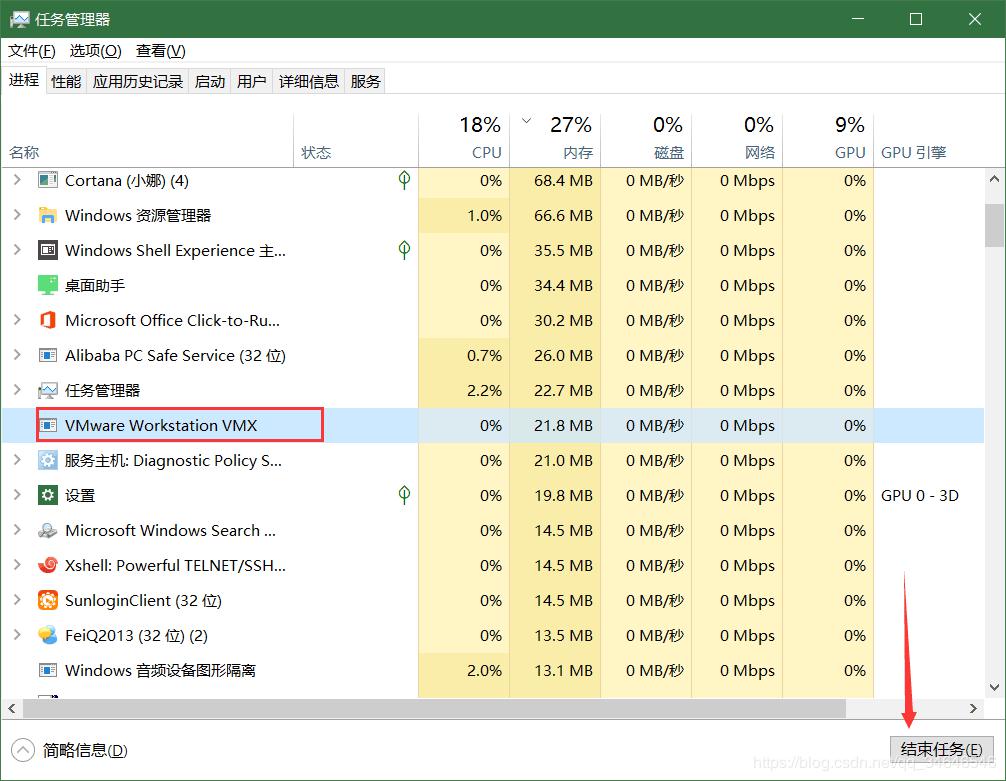Expand the FeiQ2013 process group
Screen dimensions: 1006x781
pyautogui.click(x=17, y=635)
